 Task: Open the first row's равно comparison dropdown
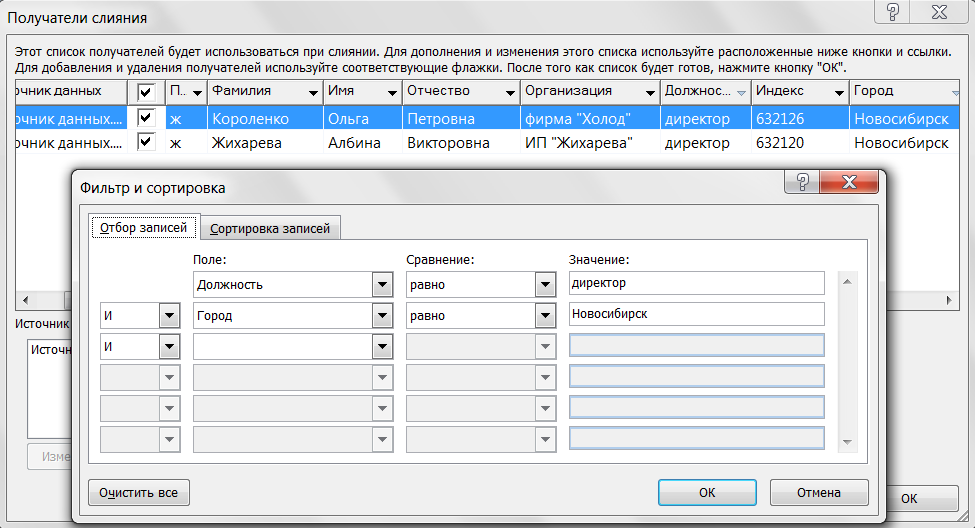coord(545,284)
